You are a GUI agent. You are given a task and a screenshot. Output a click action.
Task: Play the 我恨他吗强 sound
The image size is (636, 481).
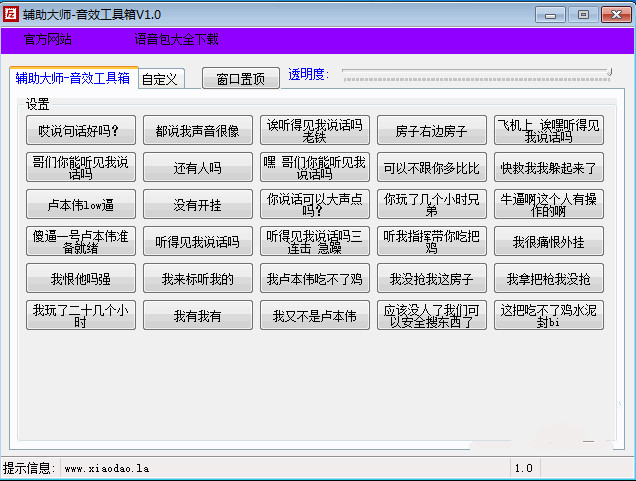click(81, 278)
